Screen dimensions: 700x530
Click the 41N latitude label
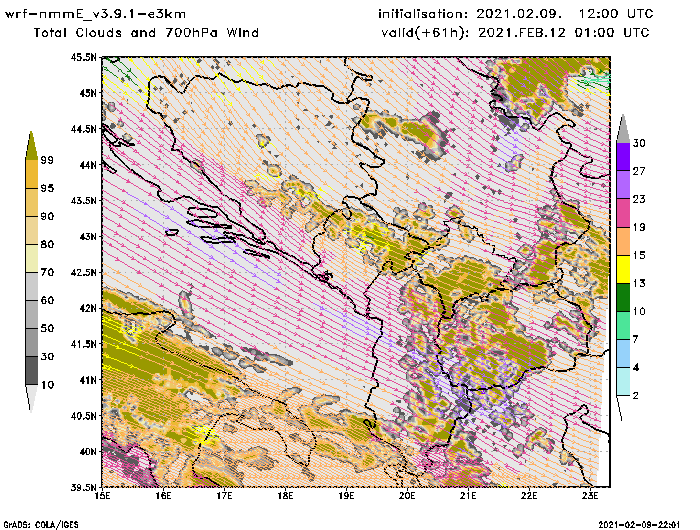[x=88, y=380]
